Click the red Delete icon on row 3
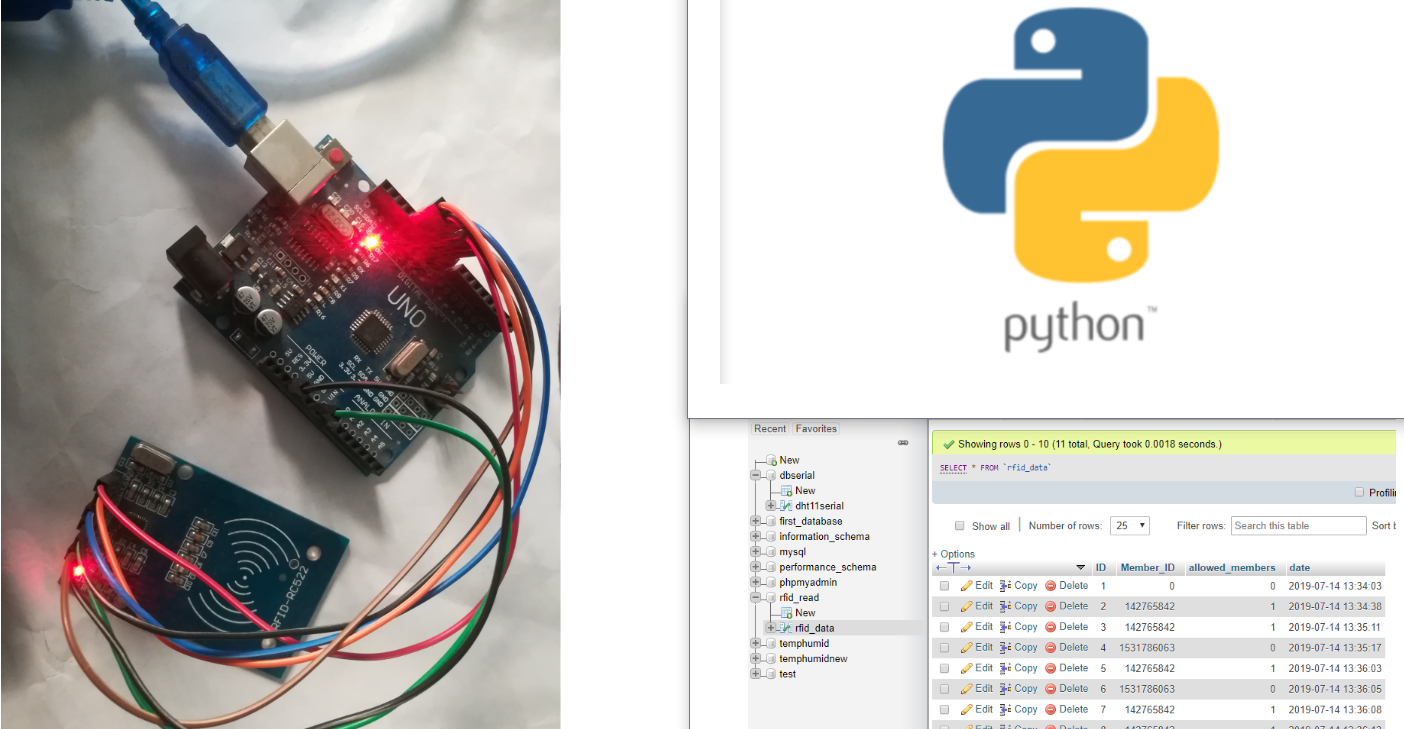1404x729 pixels. (x=1051, y=626)
